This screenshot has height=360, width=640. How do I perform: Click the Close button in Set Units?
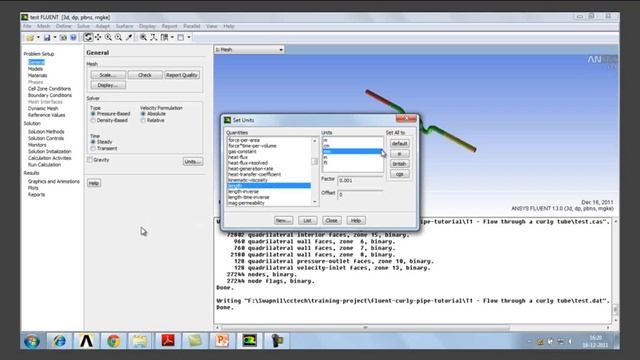[331, 220]
